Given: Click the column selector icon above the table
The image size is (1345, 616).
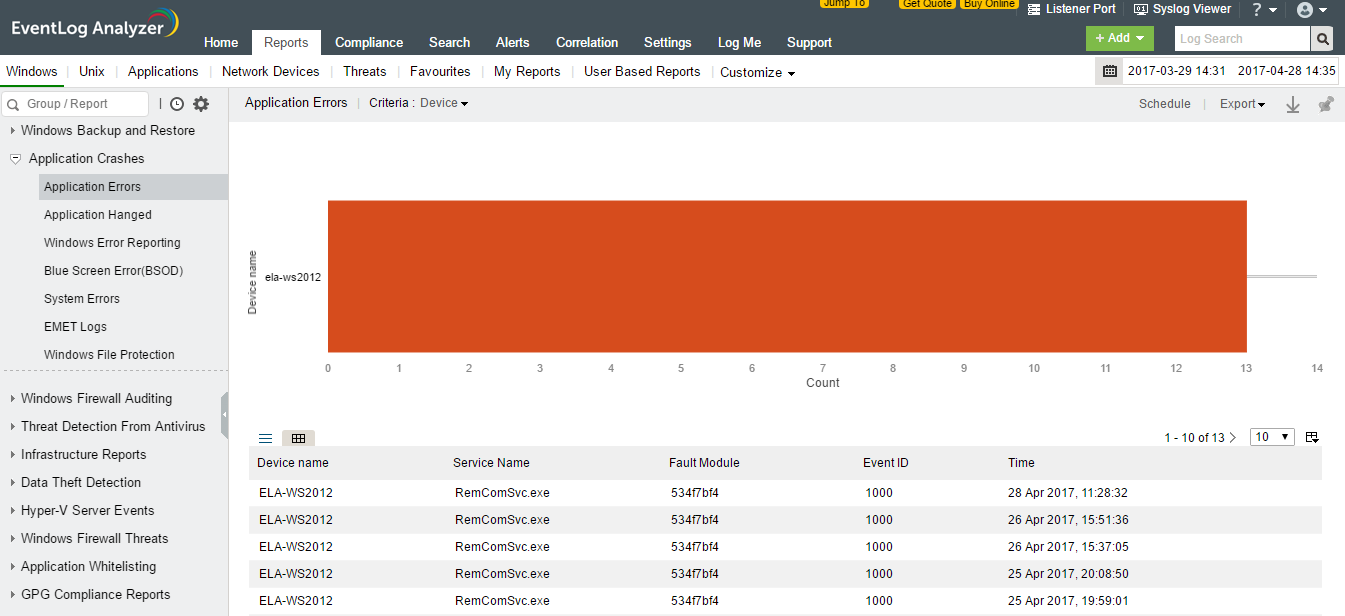Looking at the screenshot, I should pyautogui.click(x=1312, y=437).
